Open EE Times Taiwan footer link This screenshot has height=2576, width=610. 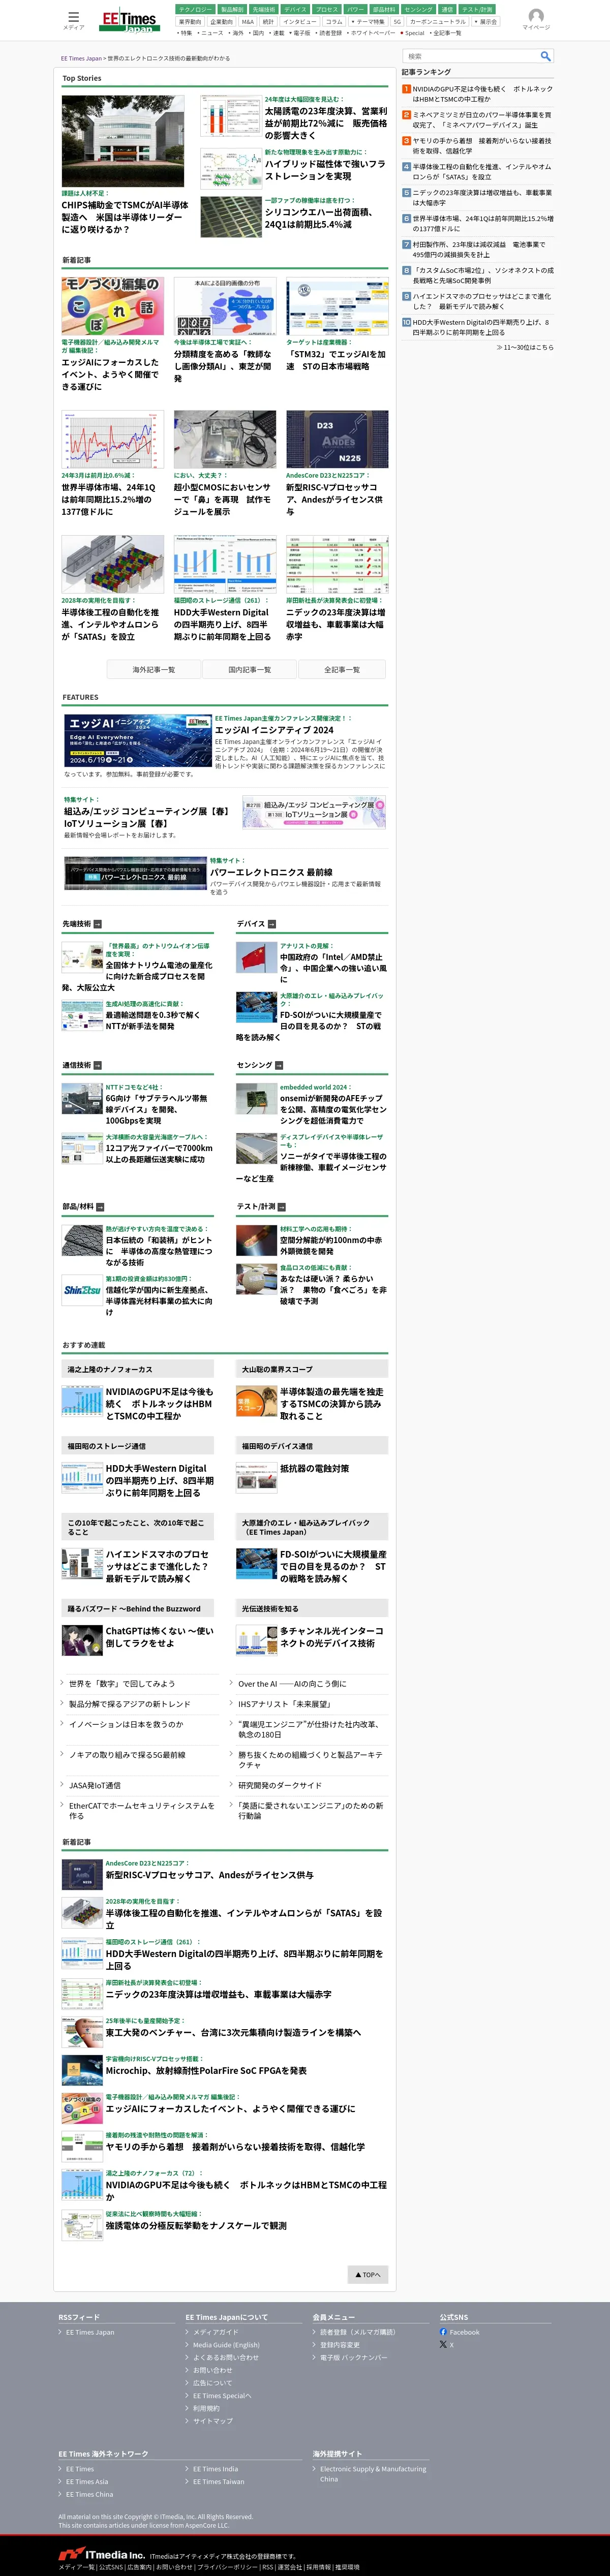coord(218,2482)
